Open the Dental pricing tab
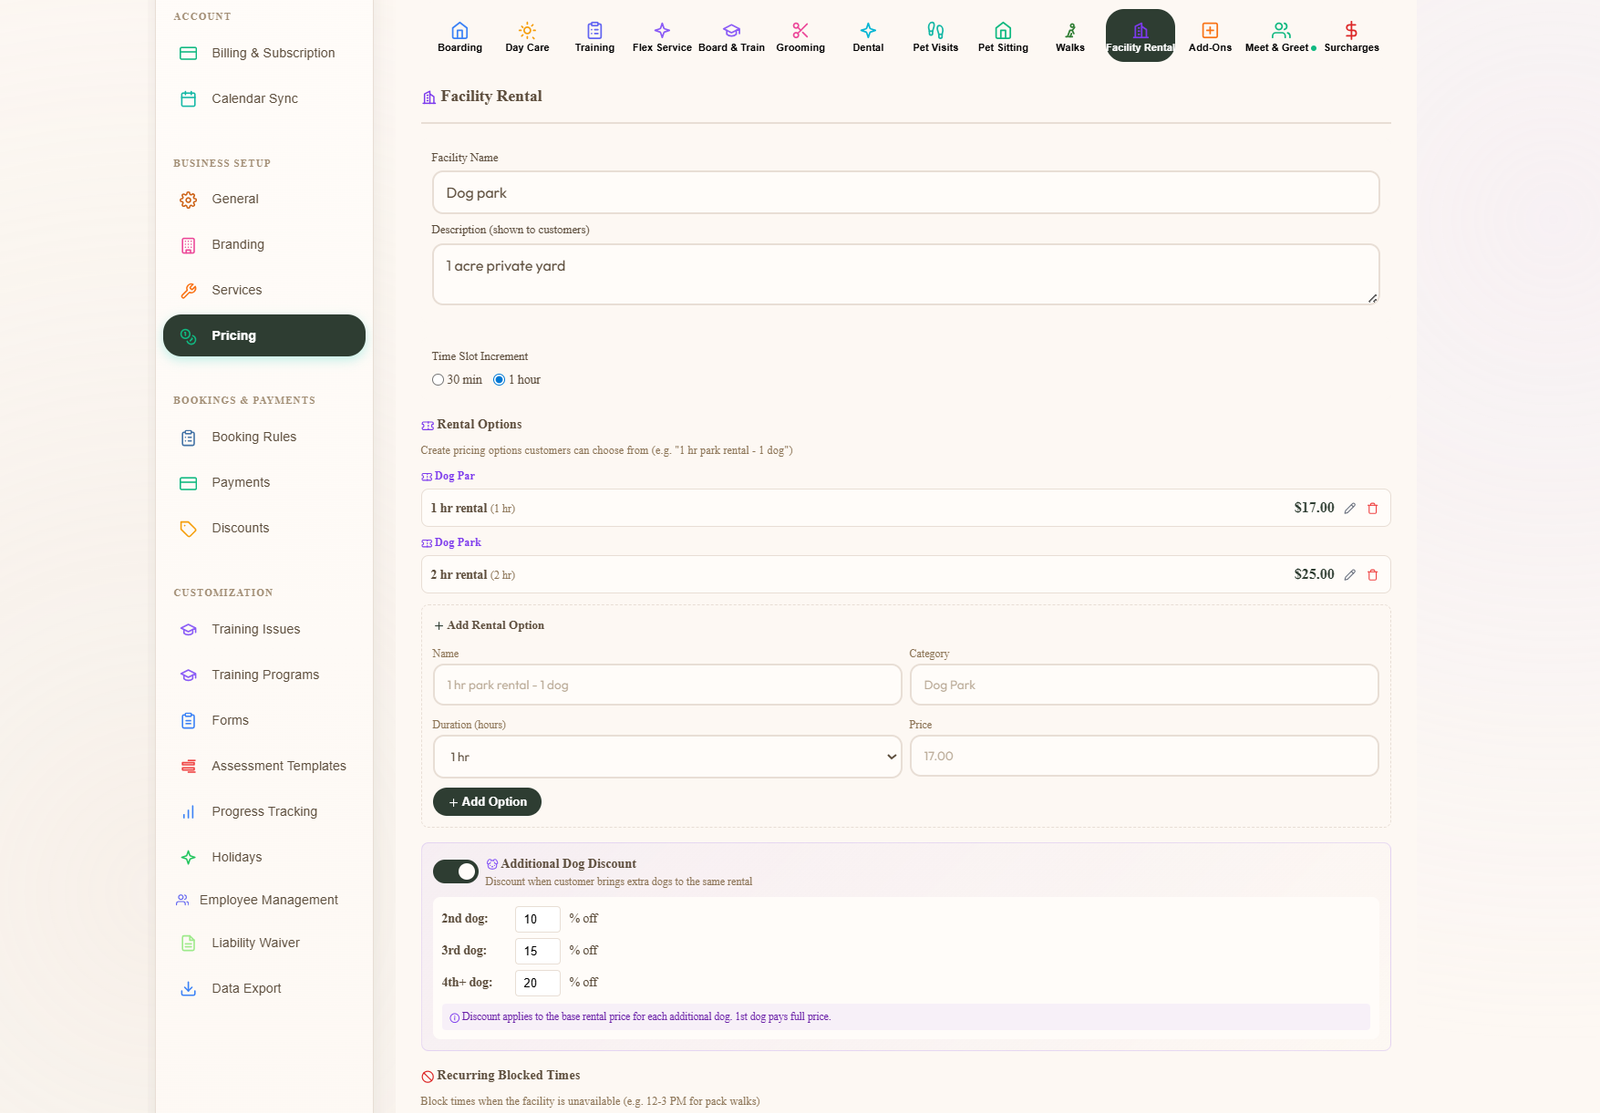 click(x=868, y=36)
